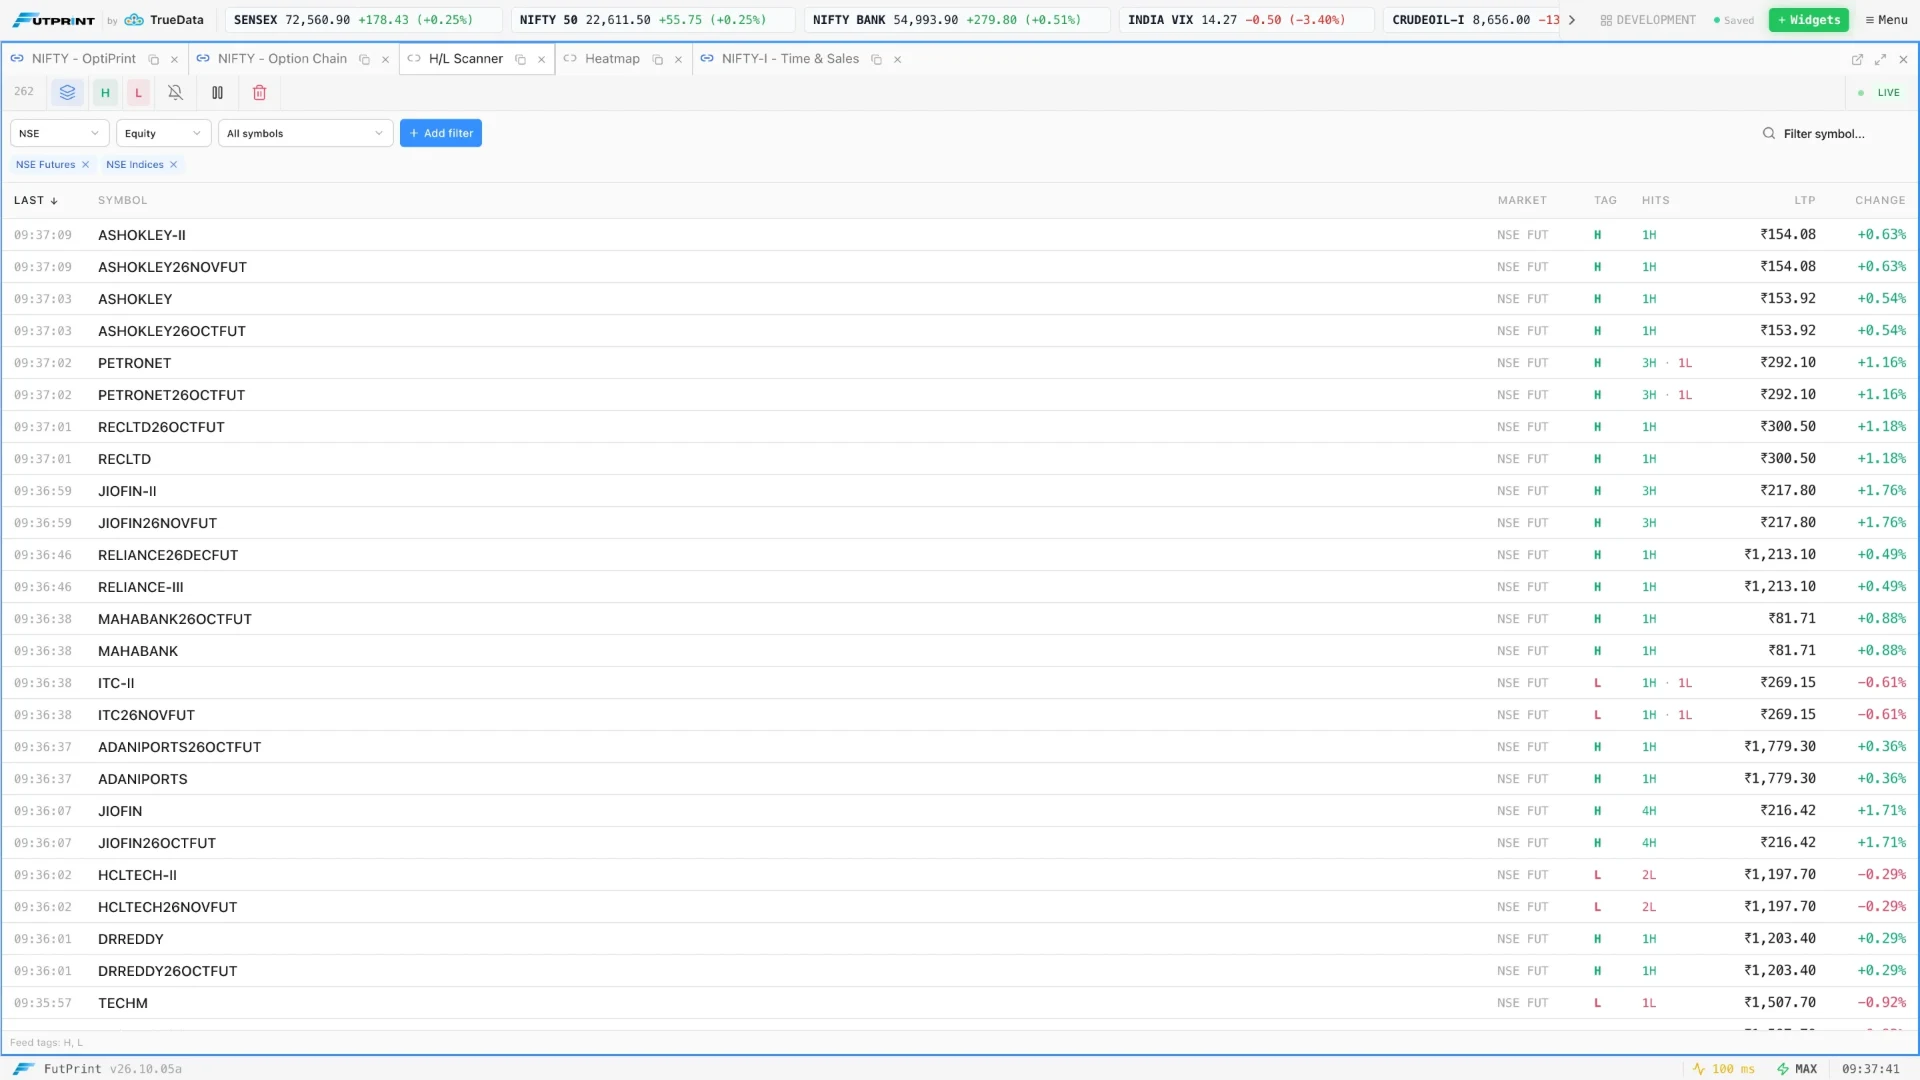The width and height of the screenshot is (1920, 1080).
Task: Remove the NSE Futures filter chip
Action: click(x=85, y=165)
